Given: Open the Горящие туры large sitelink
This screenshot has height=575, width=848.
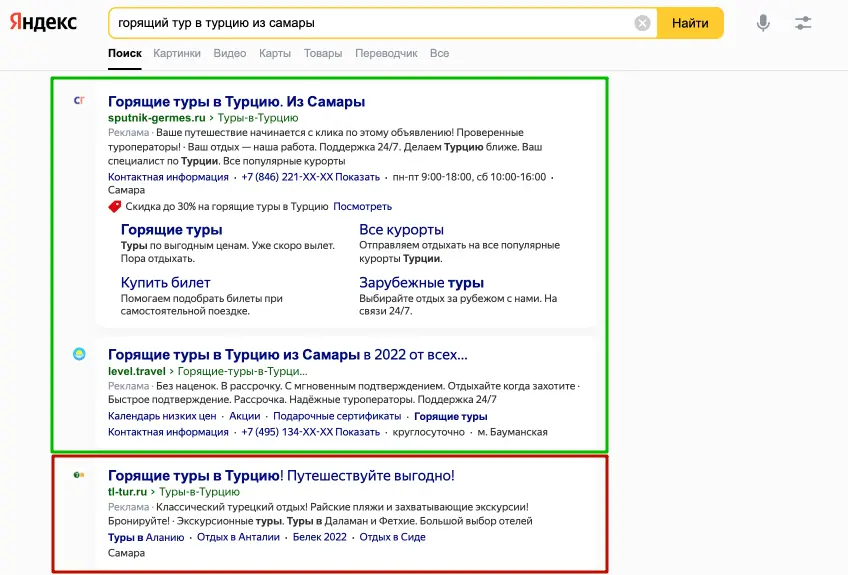Looking at the screenshot, I should [x=171, y=229].
